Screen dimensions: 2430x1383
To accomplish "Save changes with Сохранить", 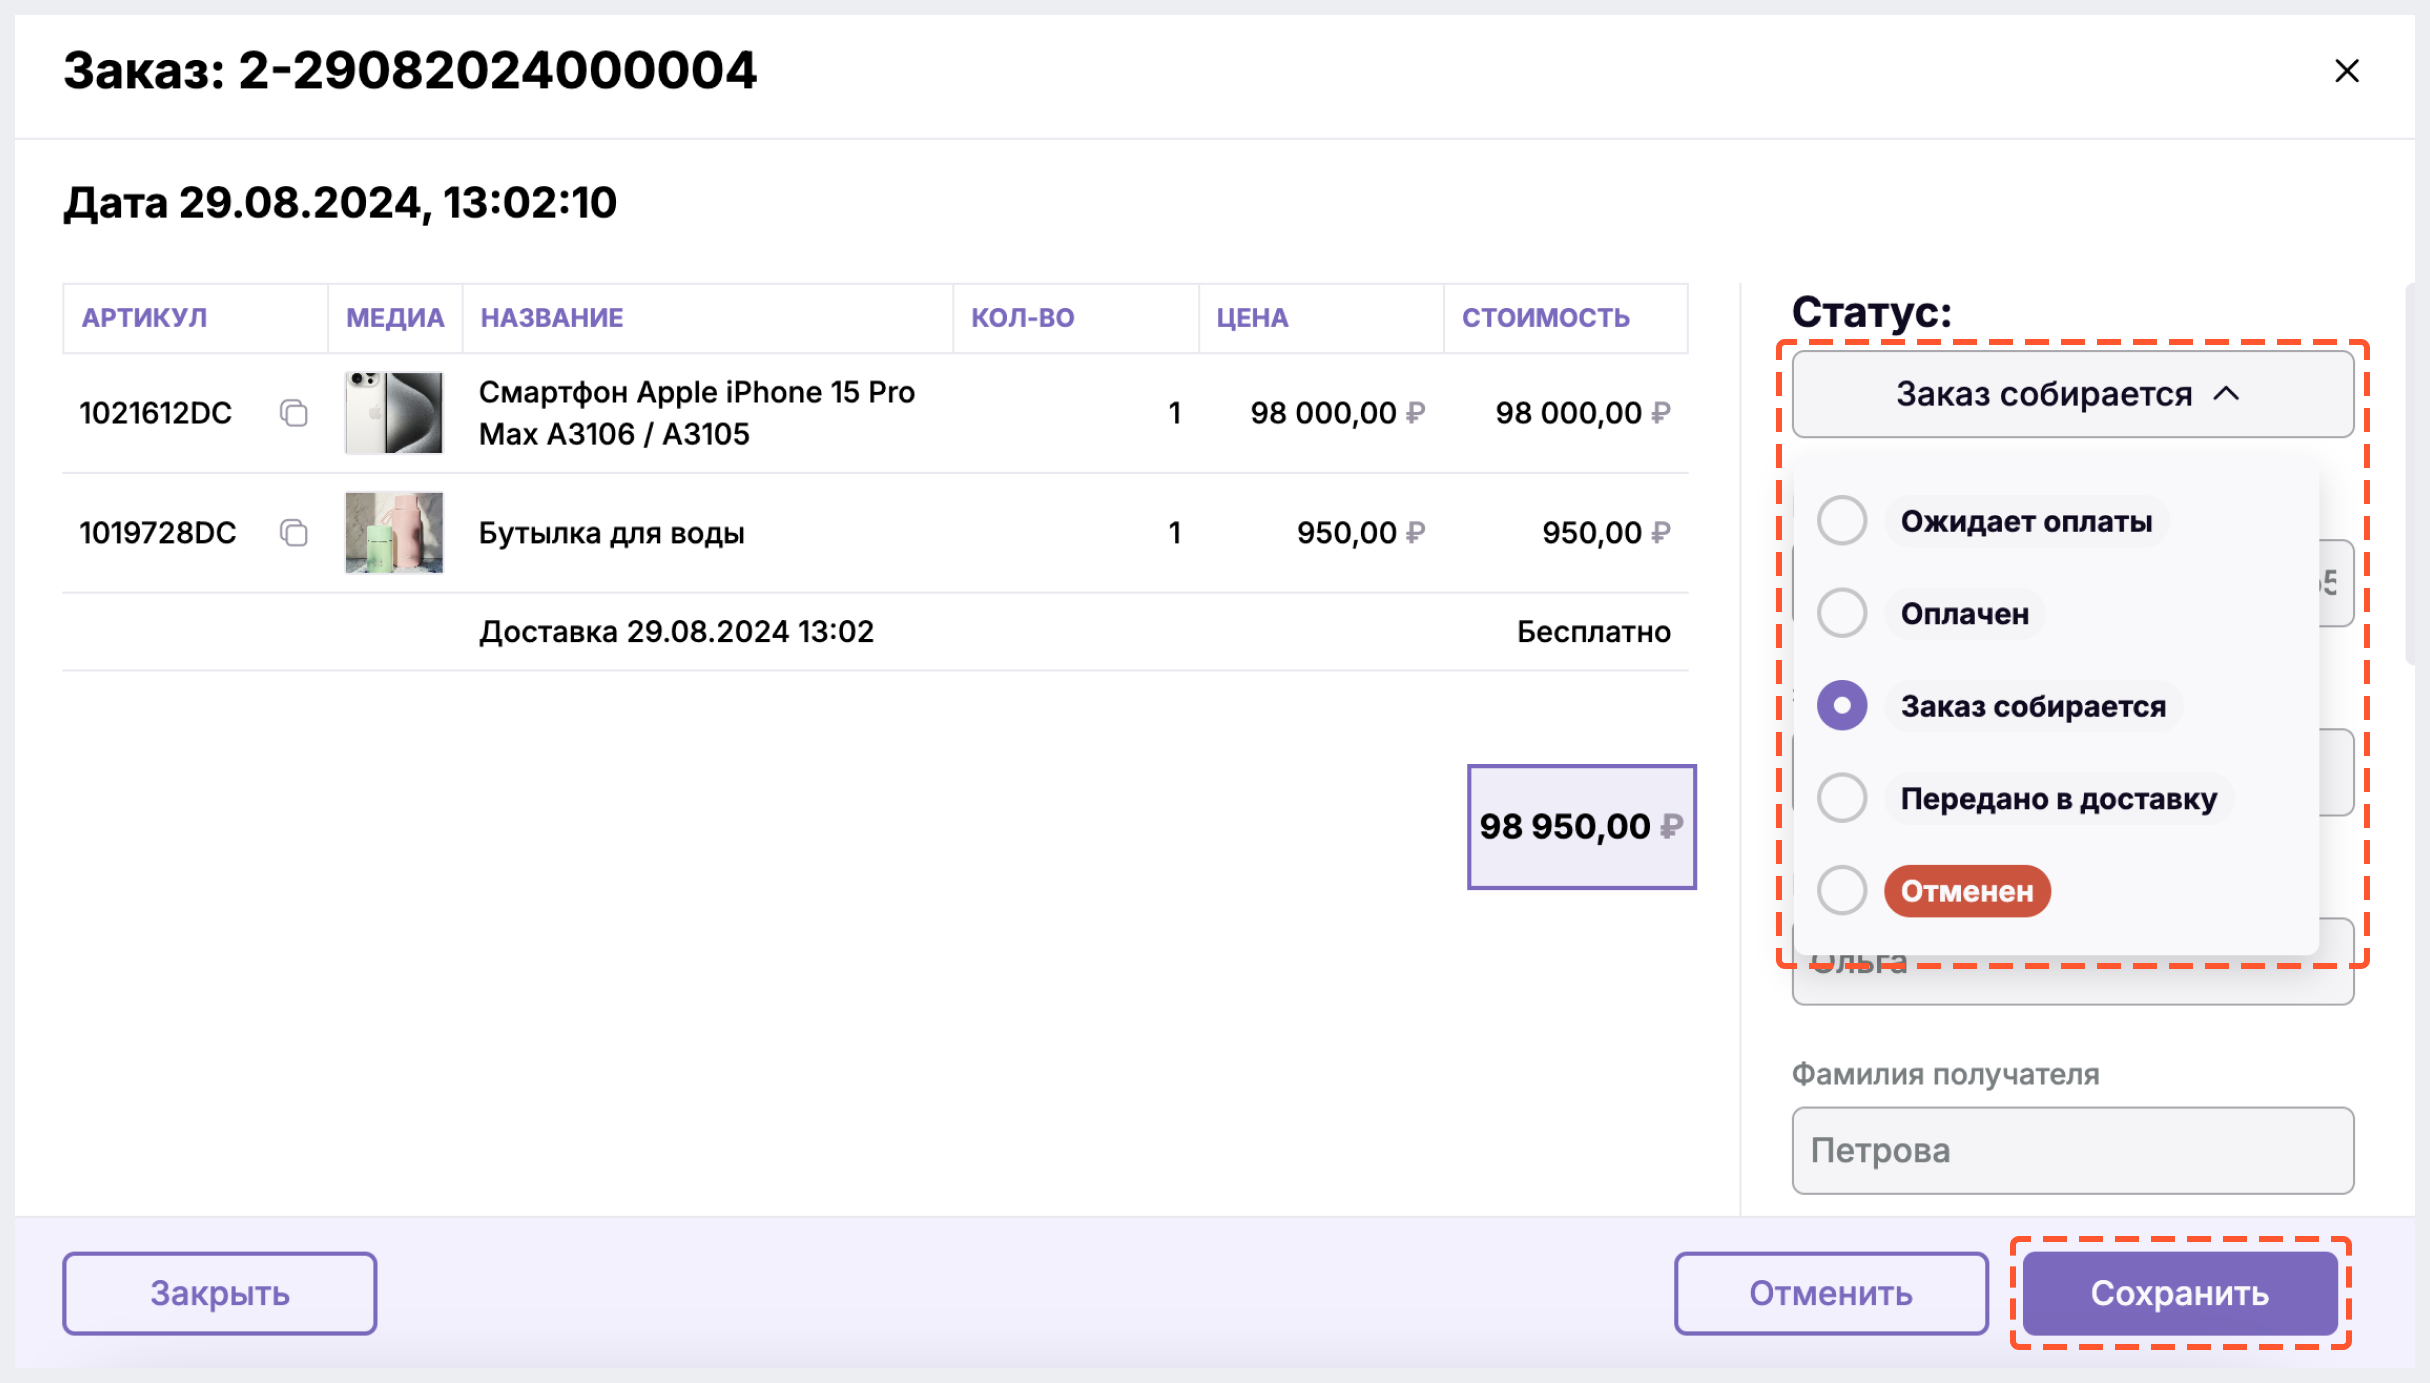I will click(2180, 1293).
